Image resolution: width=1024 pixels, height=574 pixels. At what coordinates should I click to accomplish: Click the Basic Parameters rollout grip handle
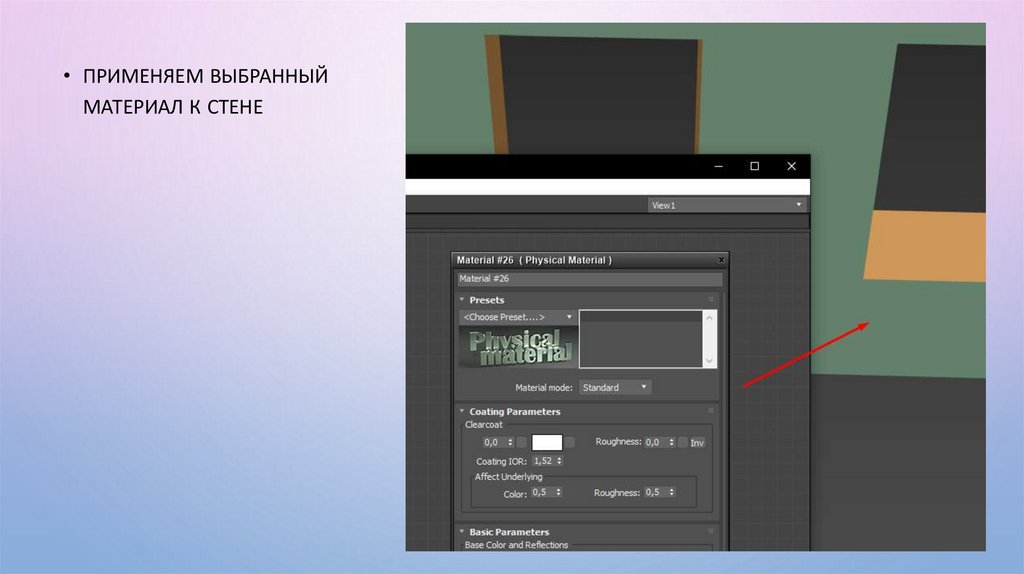click(711, 531)
